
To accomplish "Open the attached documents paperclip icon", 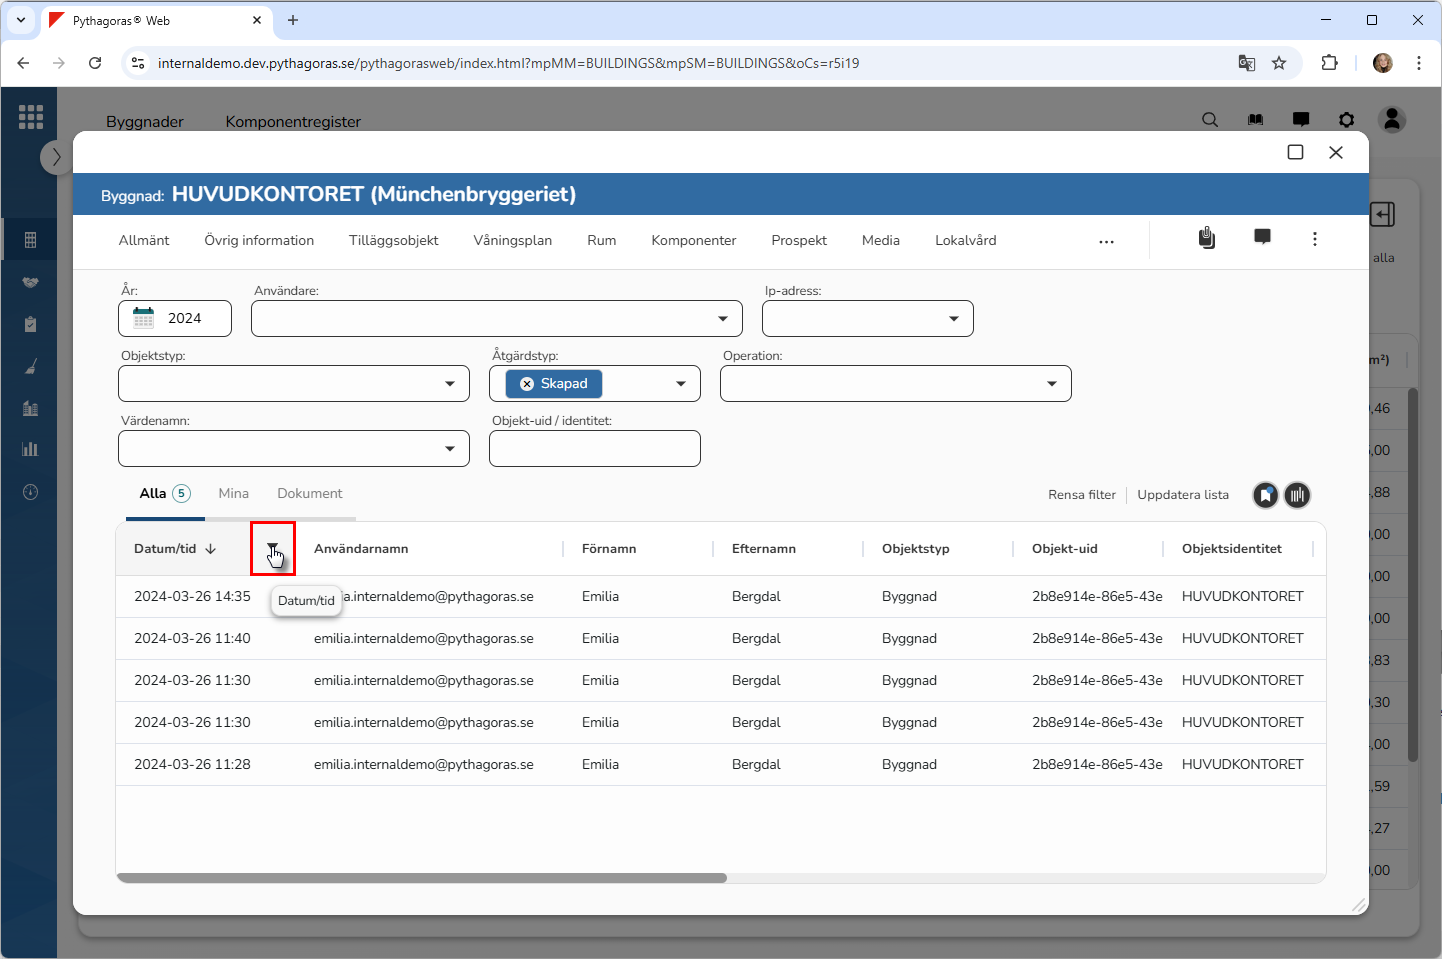I will click(x=1207, y=238).
